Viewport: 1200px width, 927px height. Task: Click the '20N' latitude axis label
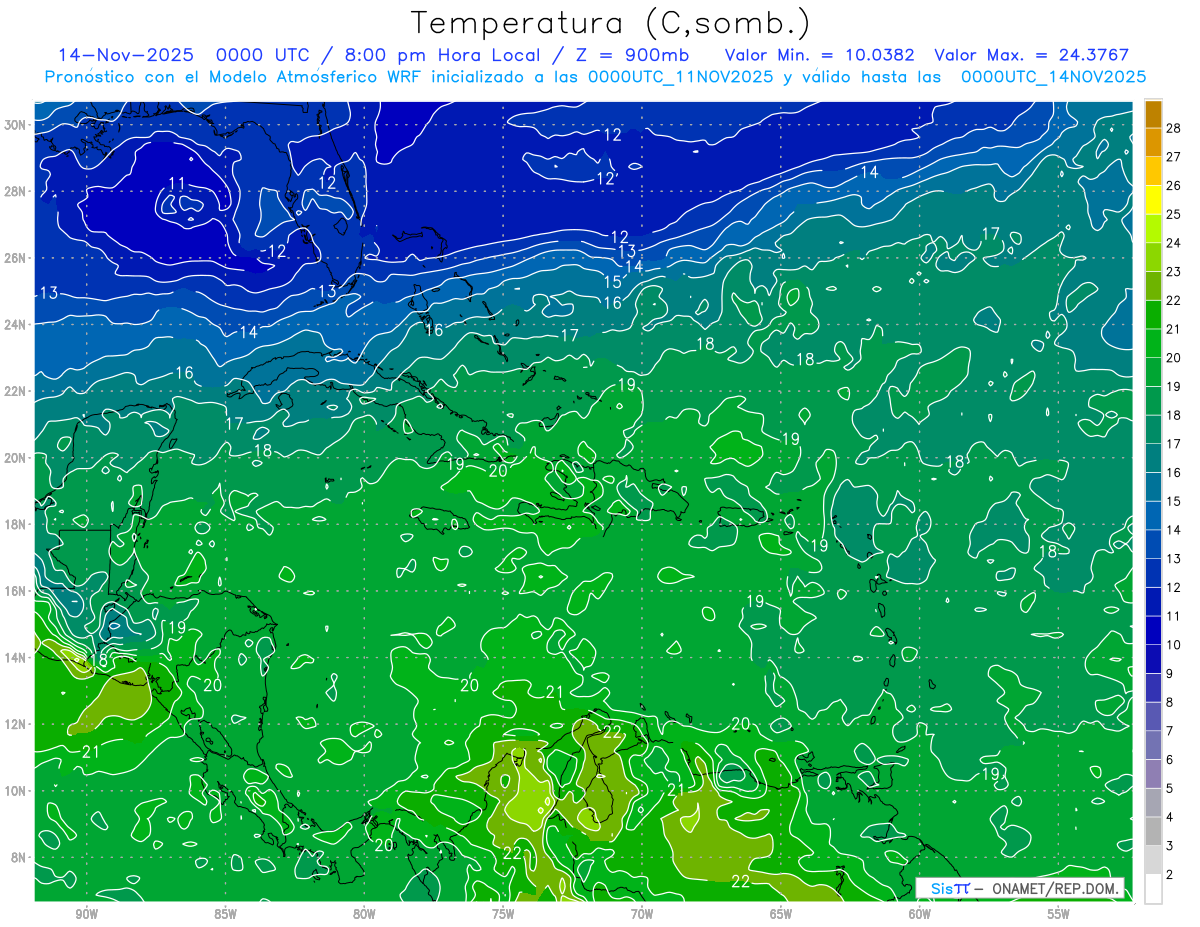pyautogui.click(x=15, y=457)
